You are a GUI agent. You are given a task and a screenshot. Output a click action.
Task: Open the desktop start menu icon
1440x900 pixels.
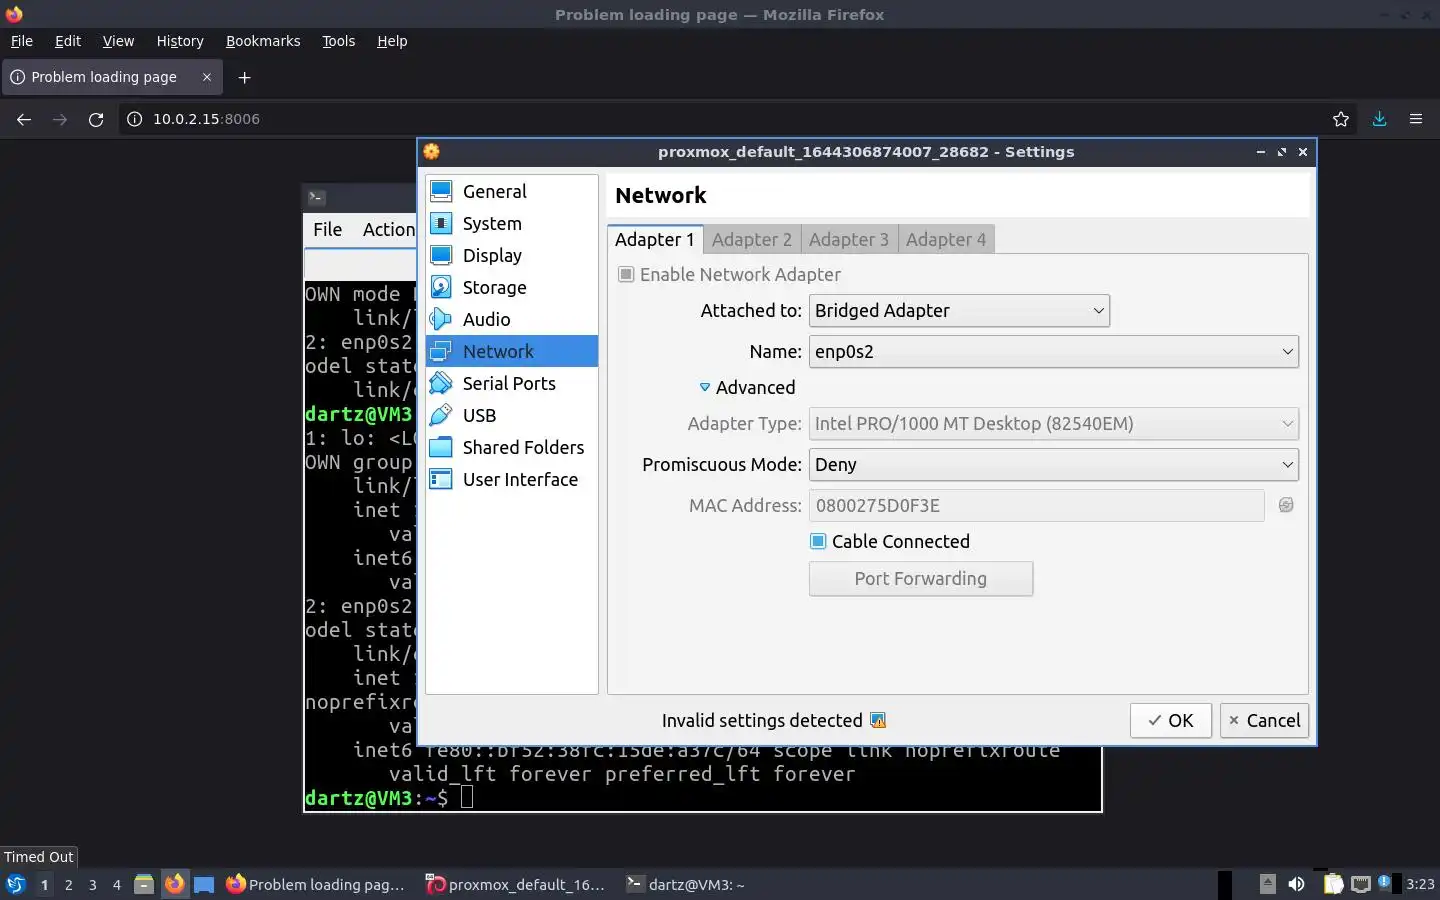(x=15, y=884)
